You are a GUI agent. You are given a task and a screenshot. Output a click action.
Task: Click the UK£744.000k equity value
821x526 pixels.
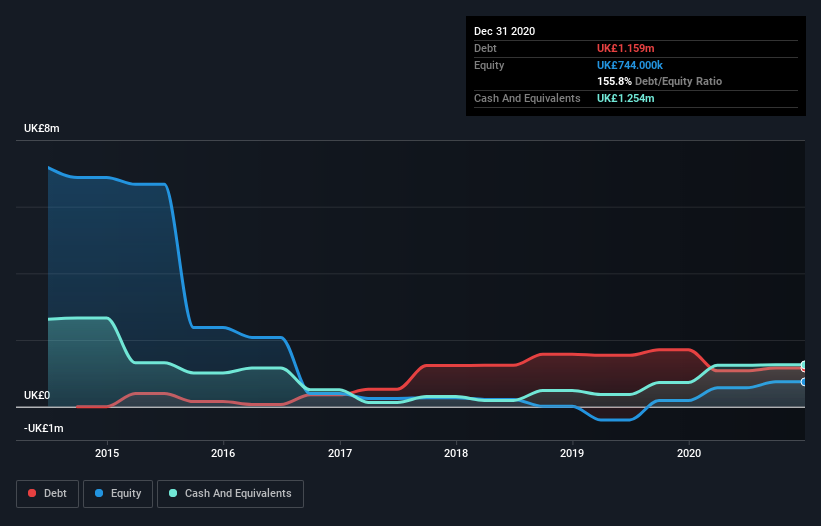coord(630,65)
